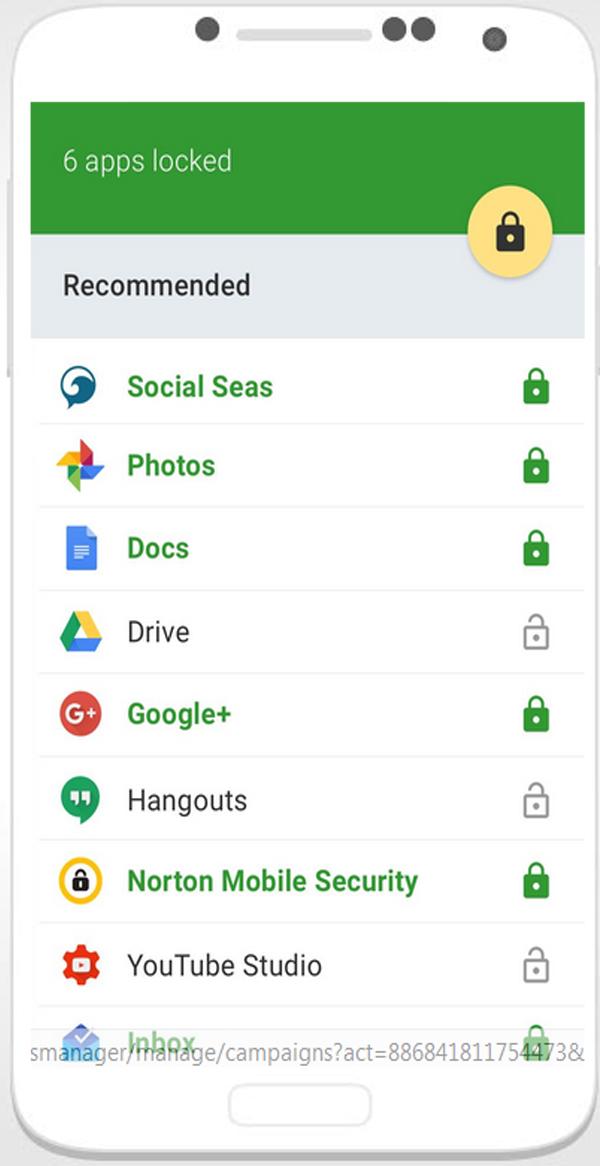
Task: Click the green Hangouts icon
Action: click(80, 799)
